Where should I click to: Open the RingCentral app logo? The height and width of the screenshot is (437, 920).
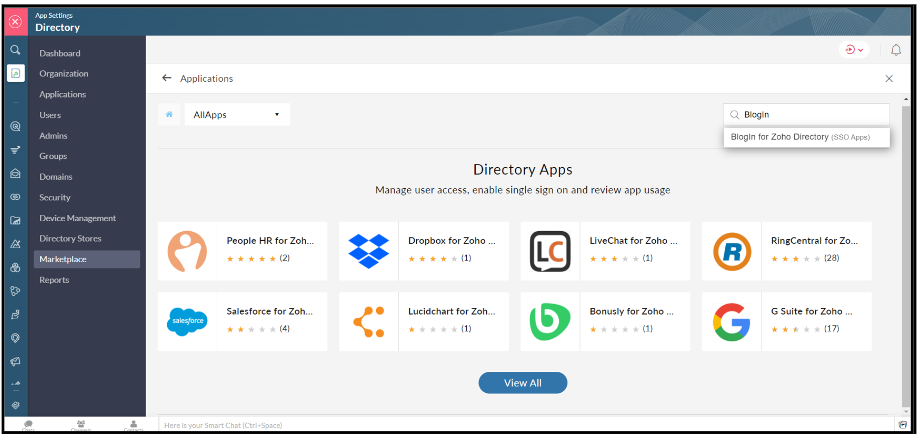(x=732, y=251)
